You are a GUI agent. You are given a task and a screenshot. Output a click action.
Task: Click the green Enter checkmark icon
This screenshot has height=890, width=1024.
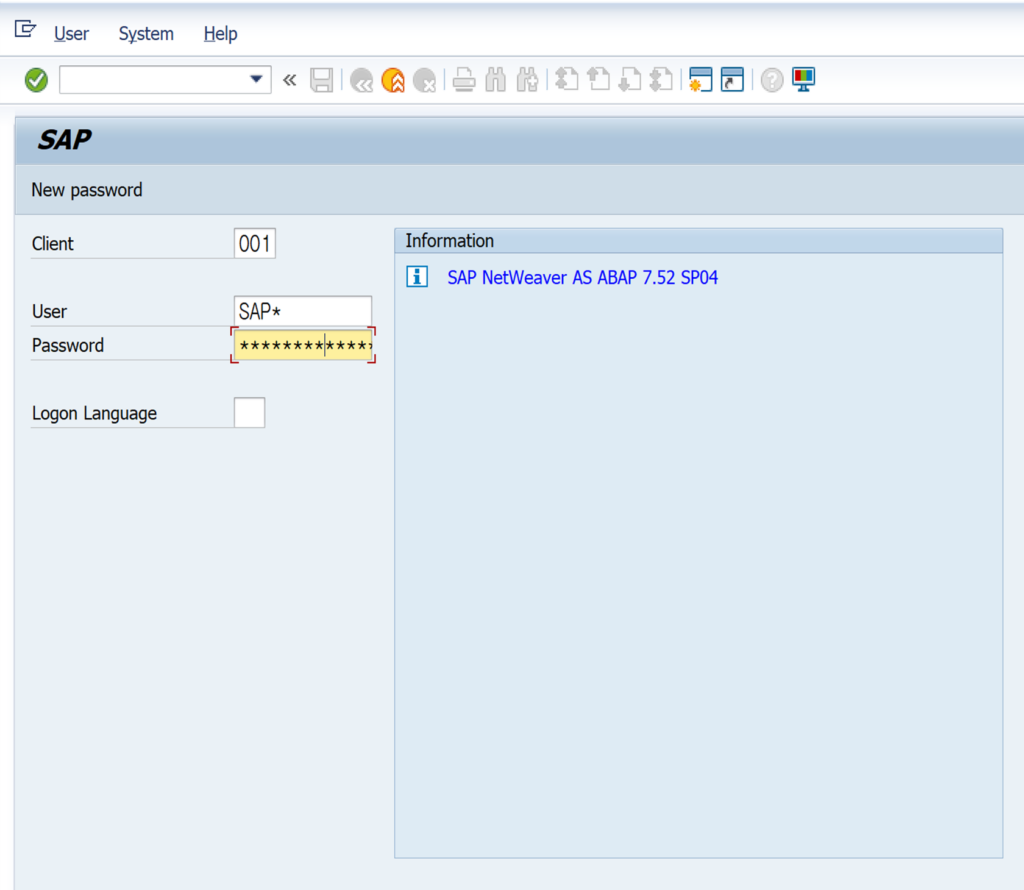pos(37,80)
